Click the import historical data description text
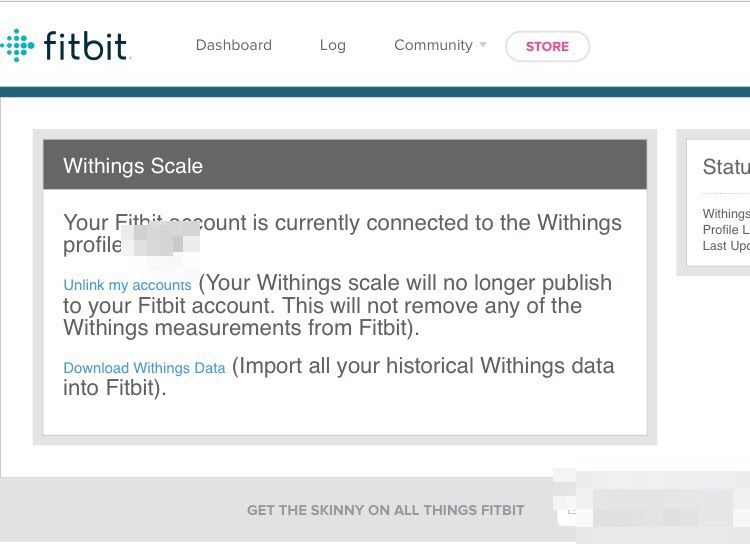The image size is (750, 544). click(420, 367)
